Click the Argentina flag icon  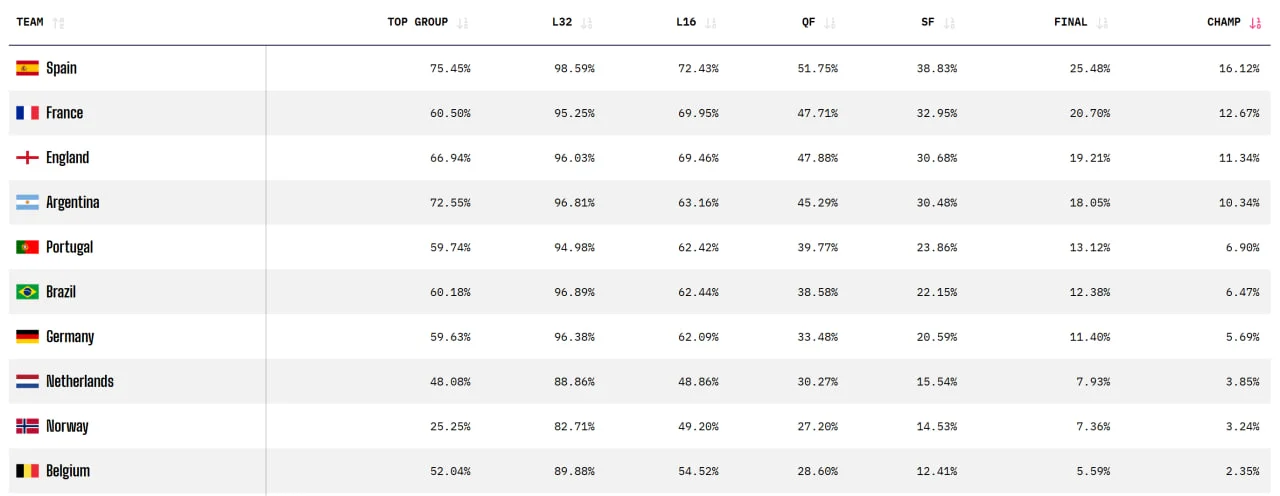27,202
